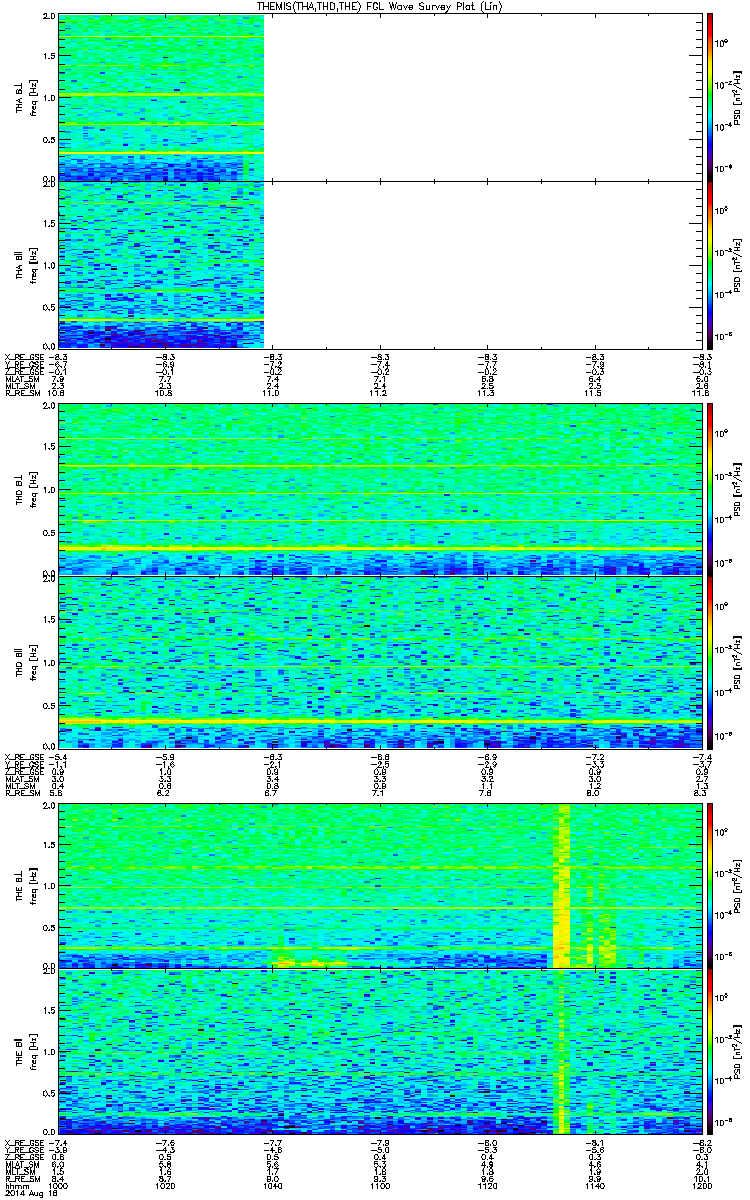750x1200 pixels.
Task: Click the yellow line near 1.0 Hz in top THA spectrogram
Action: pyautogui.click(x=160, y=95)
